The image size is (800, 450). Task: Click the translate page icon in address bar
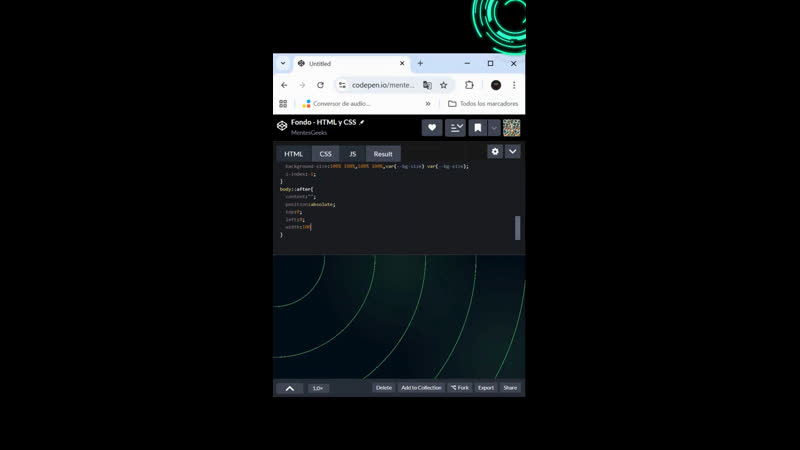[x=427, y=85]
